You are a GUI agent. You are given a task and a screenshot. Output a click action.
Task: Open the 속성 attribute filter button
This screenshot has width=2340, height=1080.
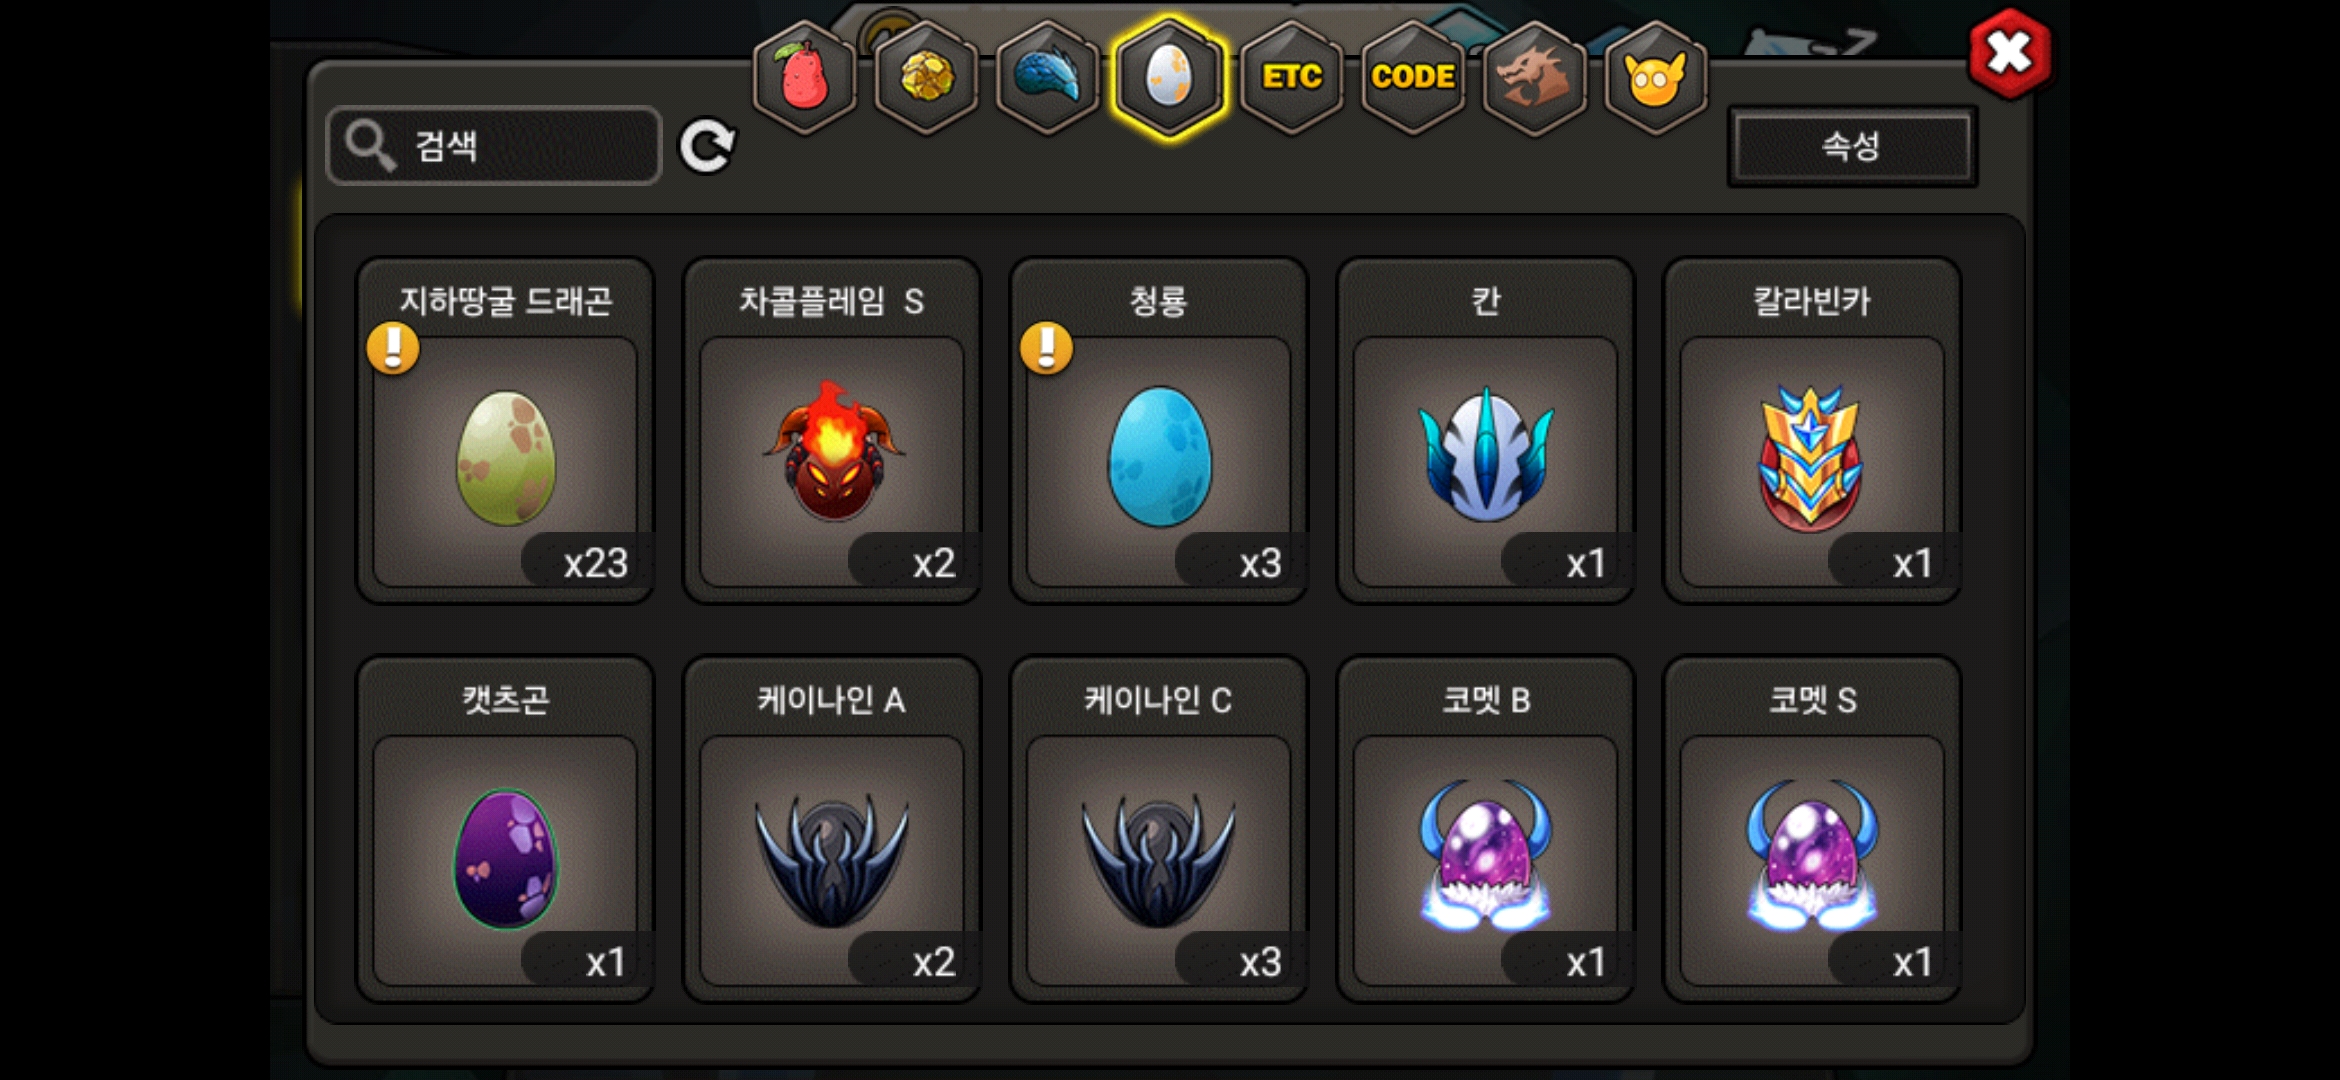point(1852,146)
